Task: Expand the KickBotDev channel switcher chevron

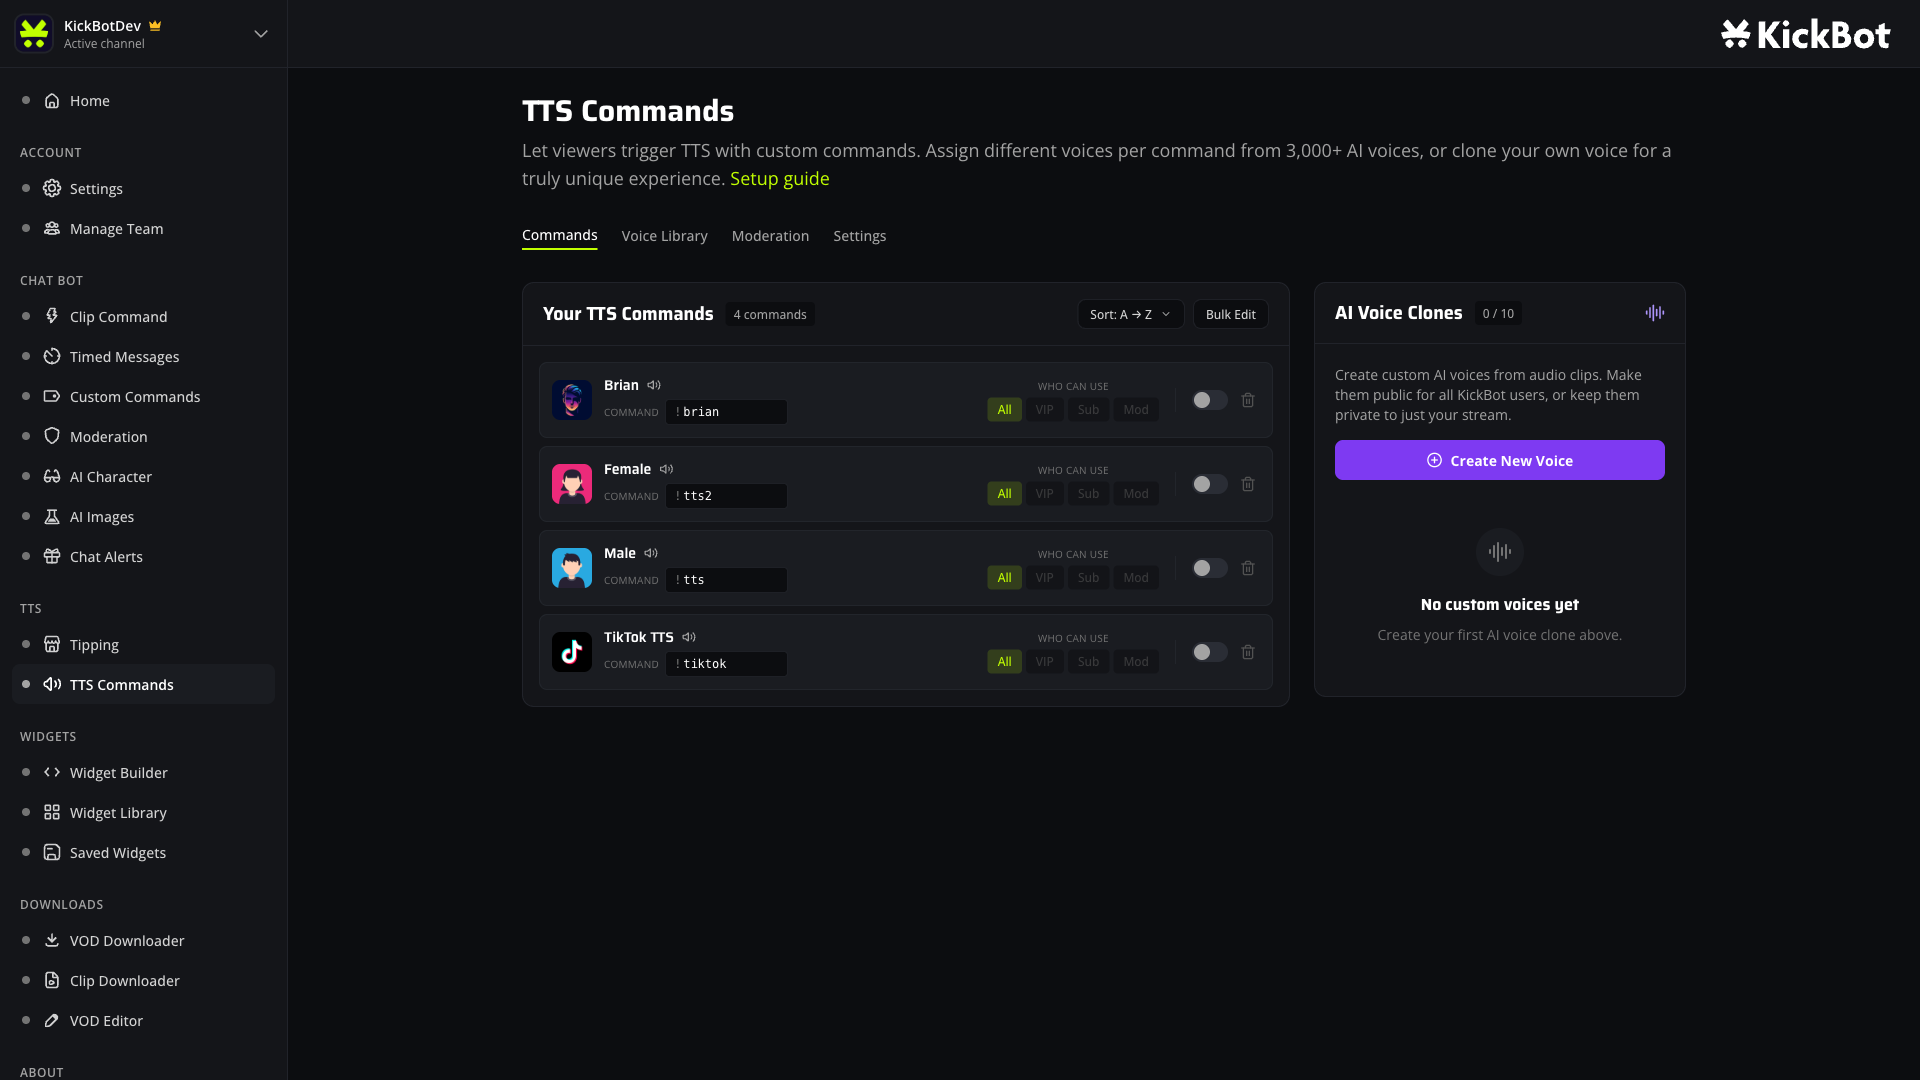Action: tap(261, 34)
